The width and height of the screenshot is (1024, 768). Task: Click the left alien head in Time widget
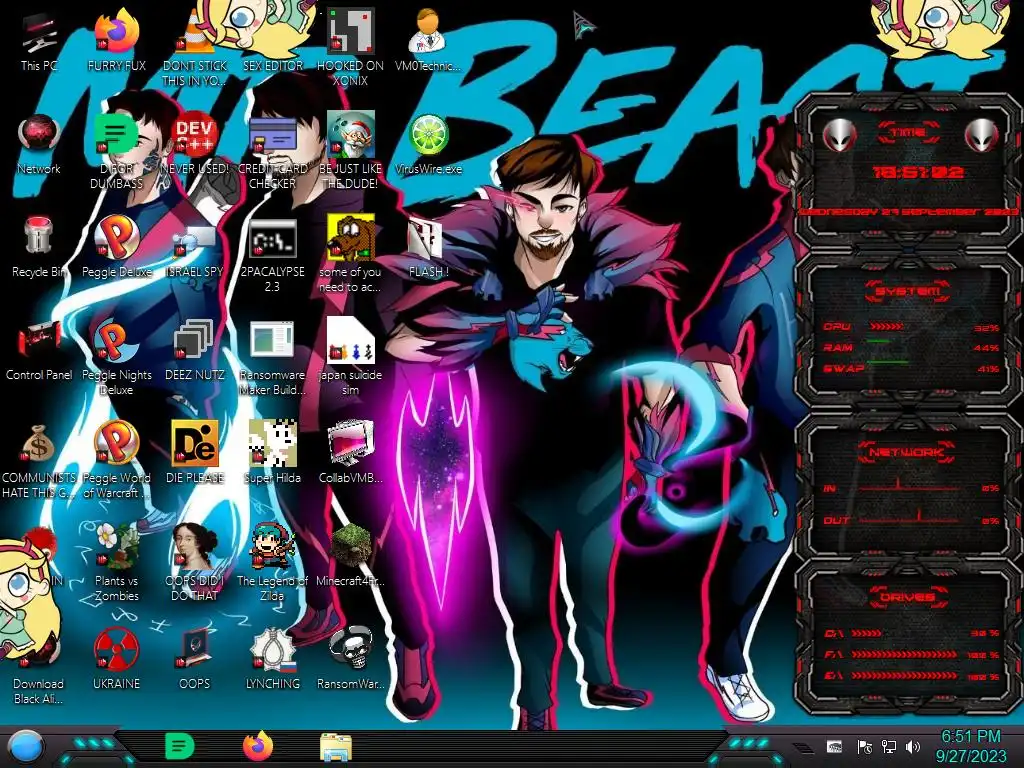pos(839,135)
